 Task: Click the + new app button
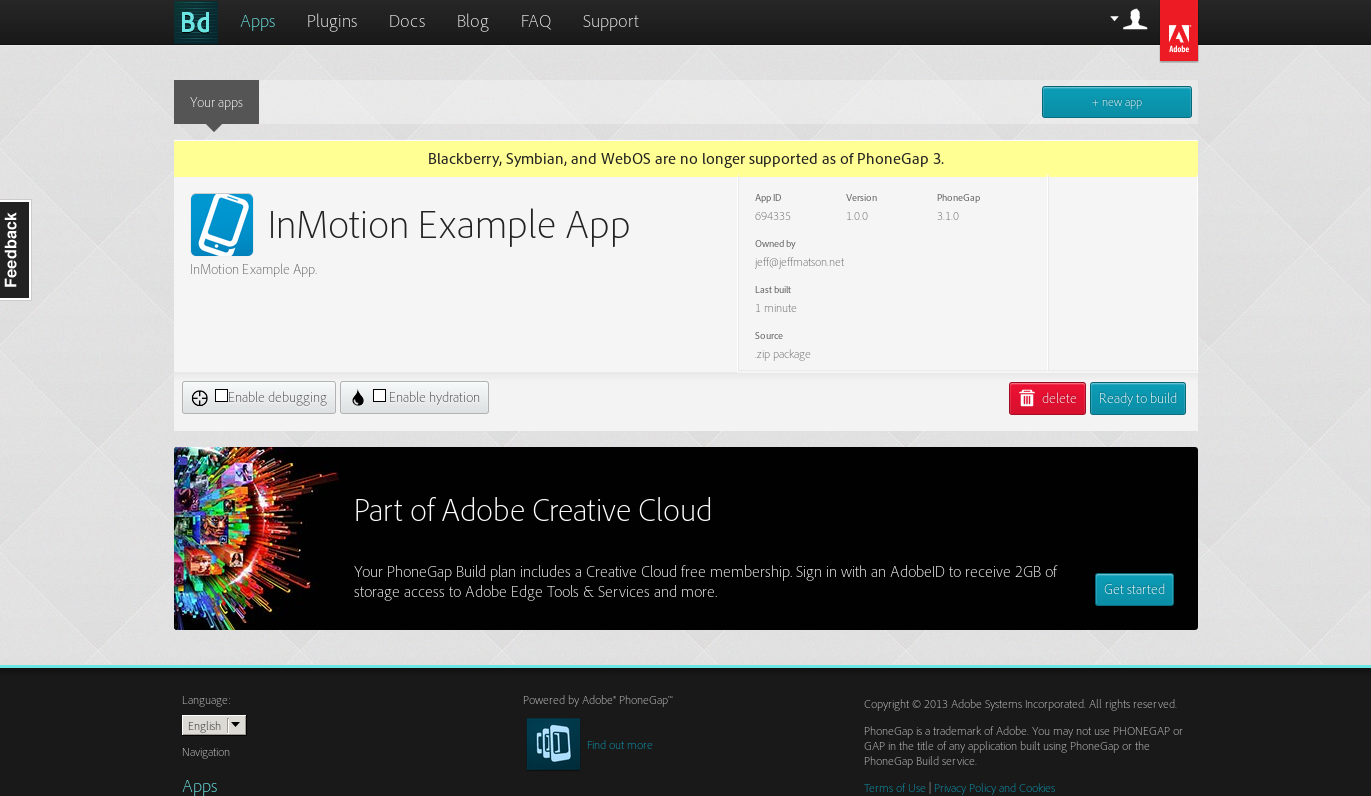(x=1116, y=102)
